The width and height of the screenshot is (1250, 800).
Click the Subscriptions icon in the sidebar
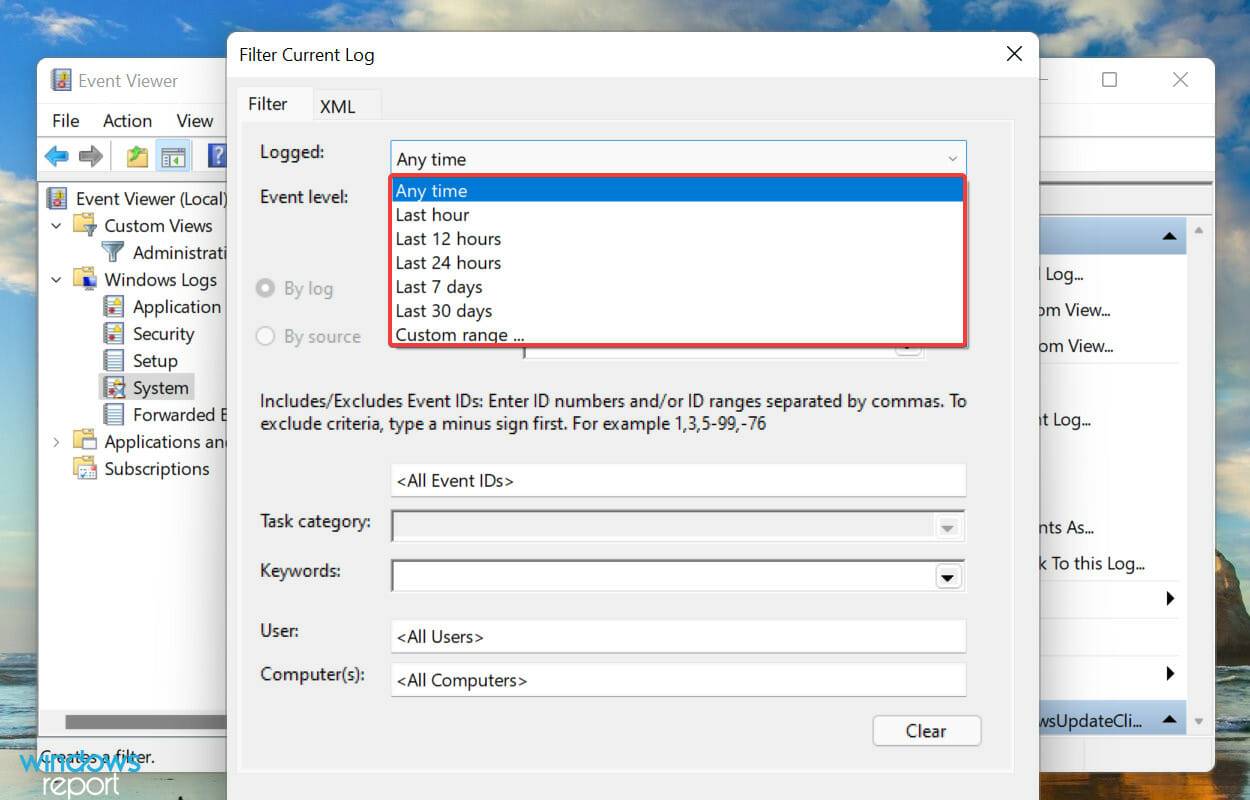85,468
